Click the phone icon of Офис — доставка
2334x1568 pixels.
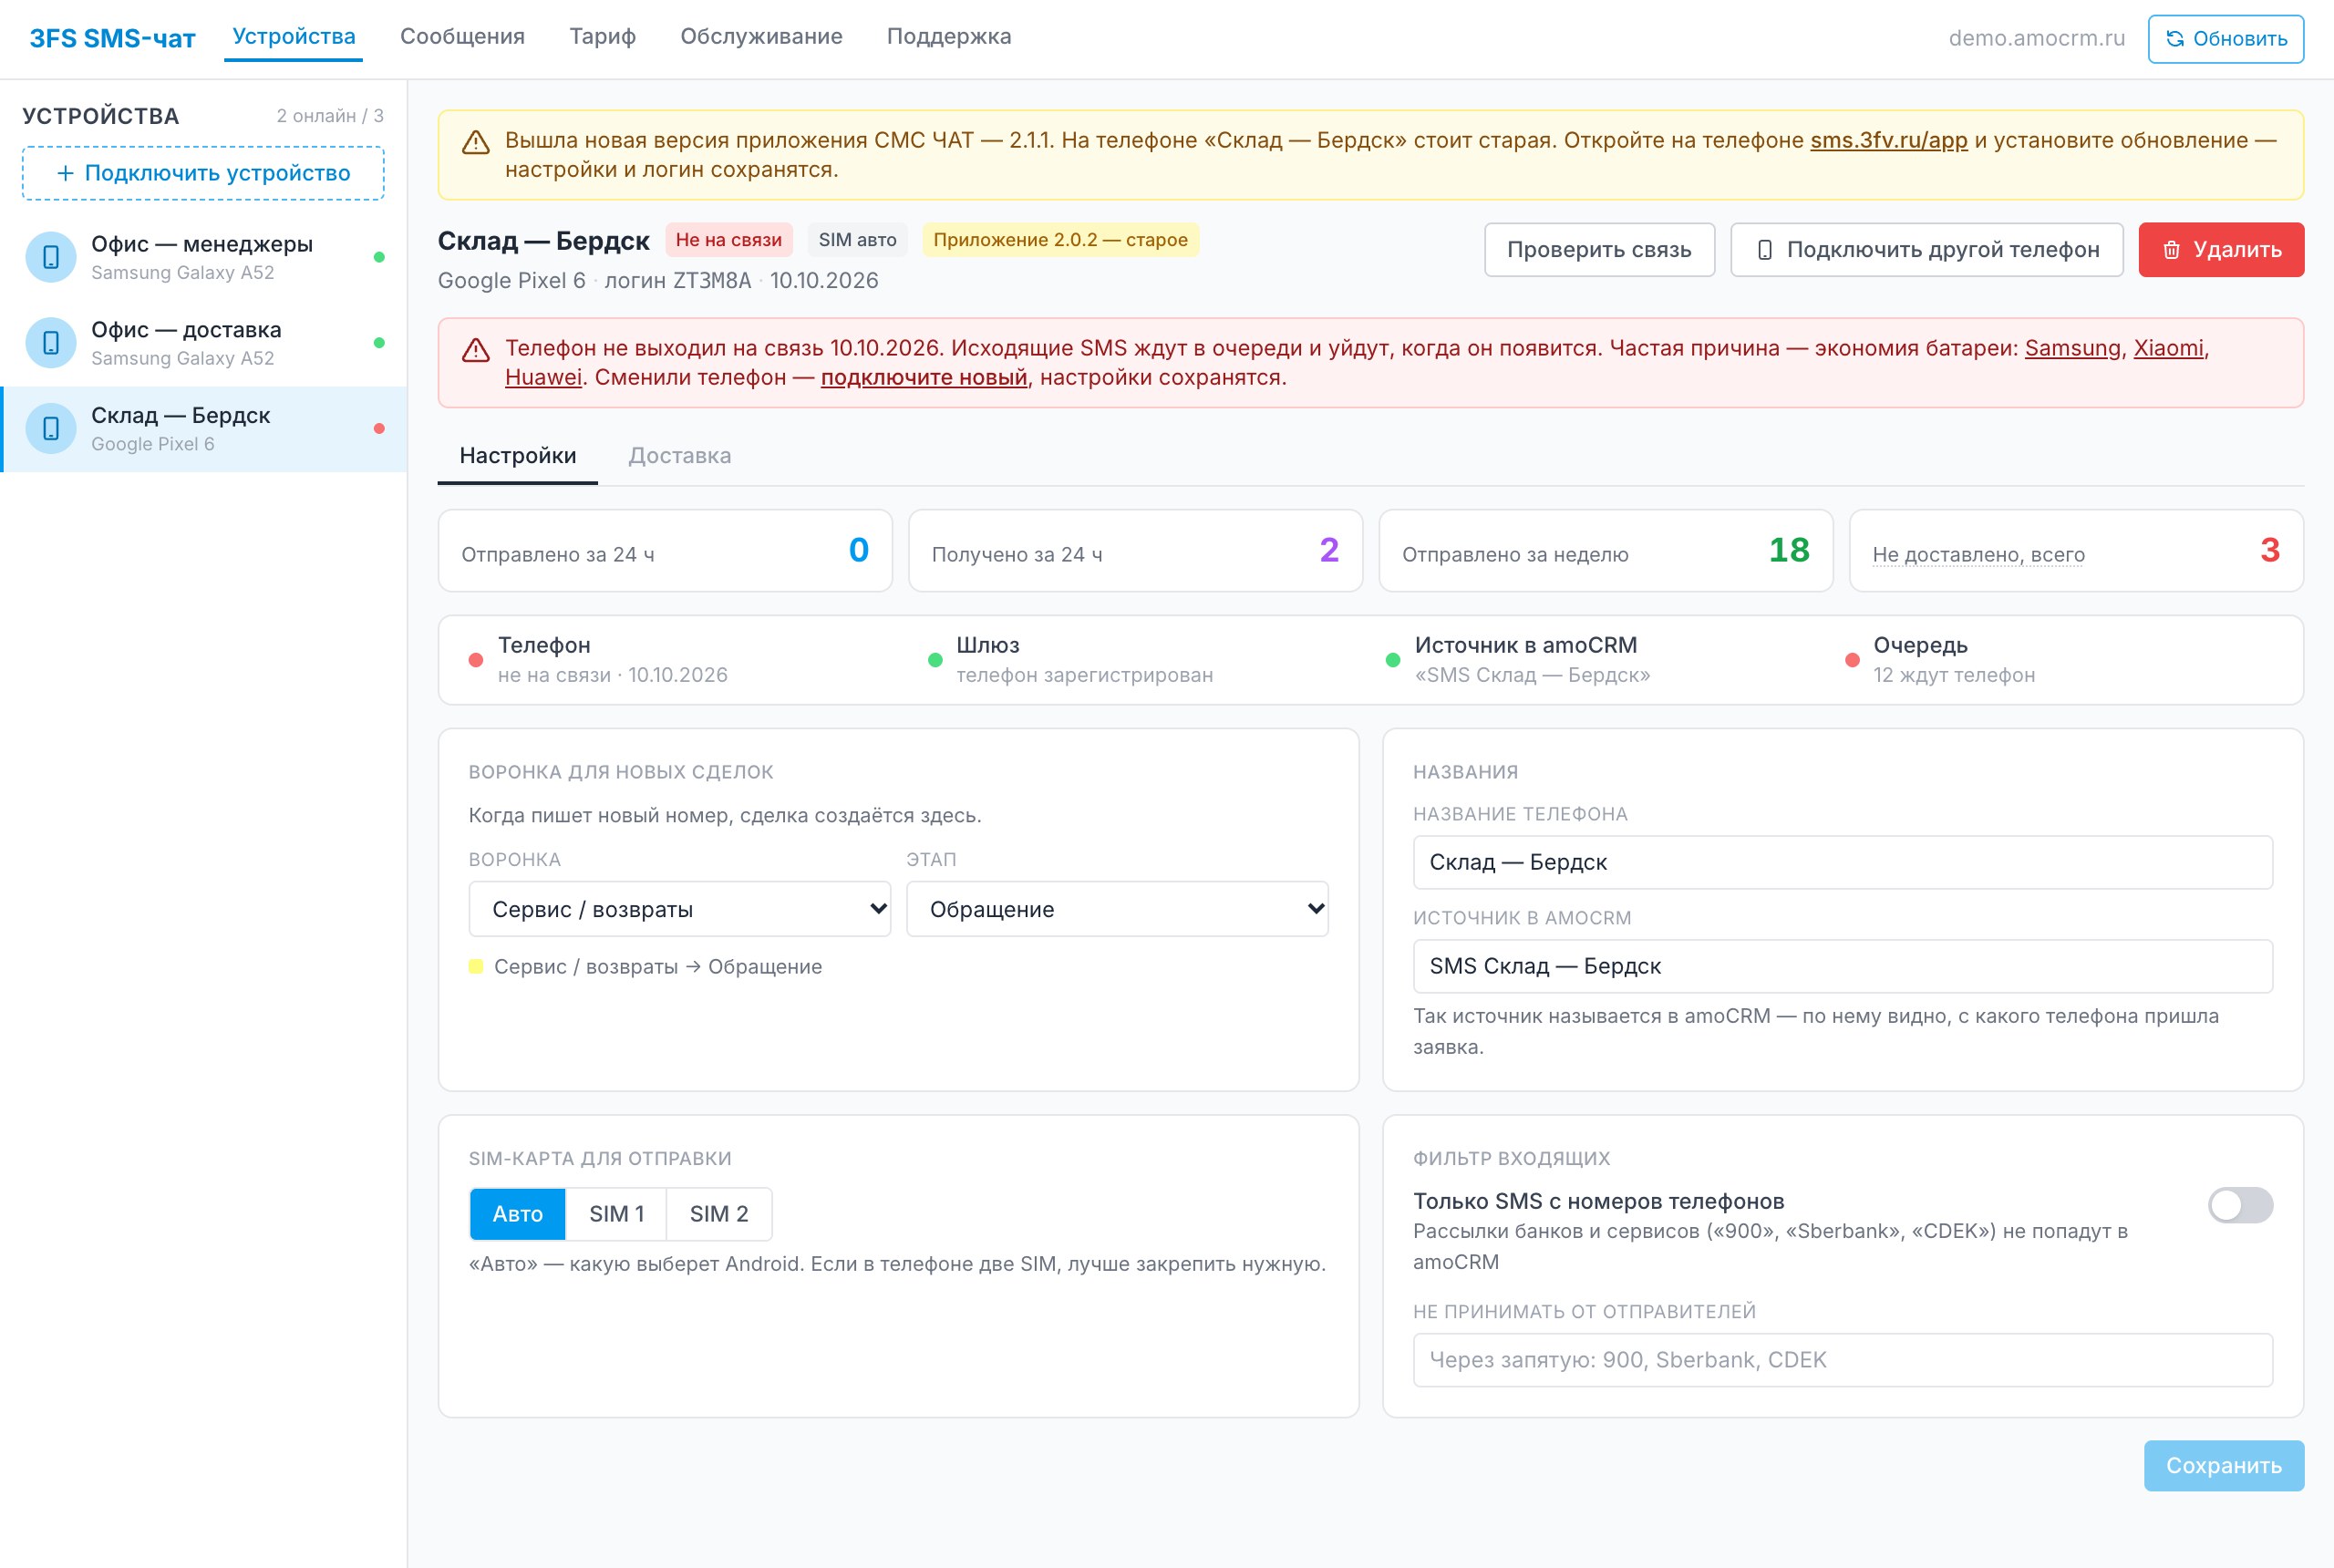pos(51,343)
